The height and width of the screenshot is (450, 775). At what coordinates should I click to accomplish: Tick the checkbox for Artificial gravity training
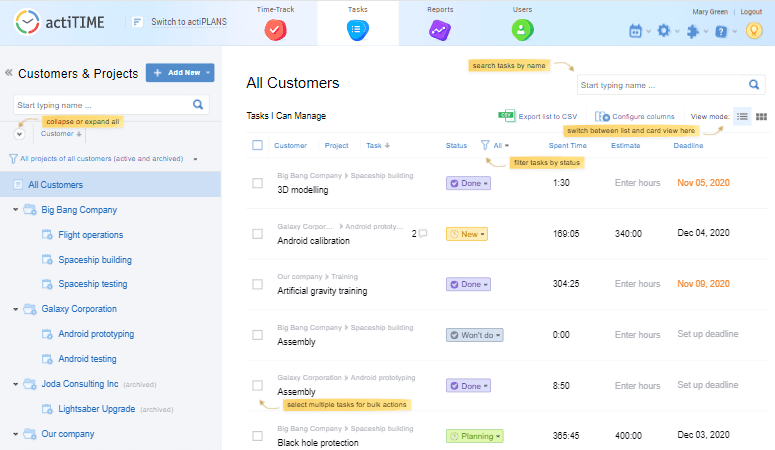coord(258,284)
